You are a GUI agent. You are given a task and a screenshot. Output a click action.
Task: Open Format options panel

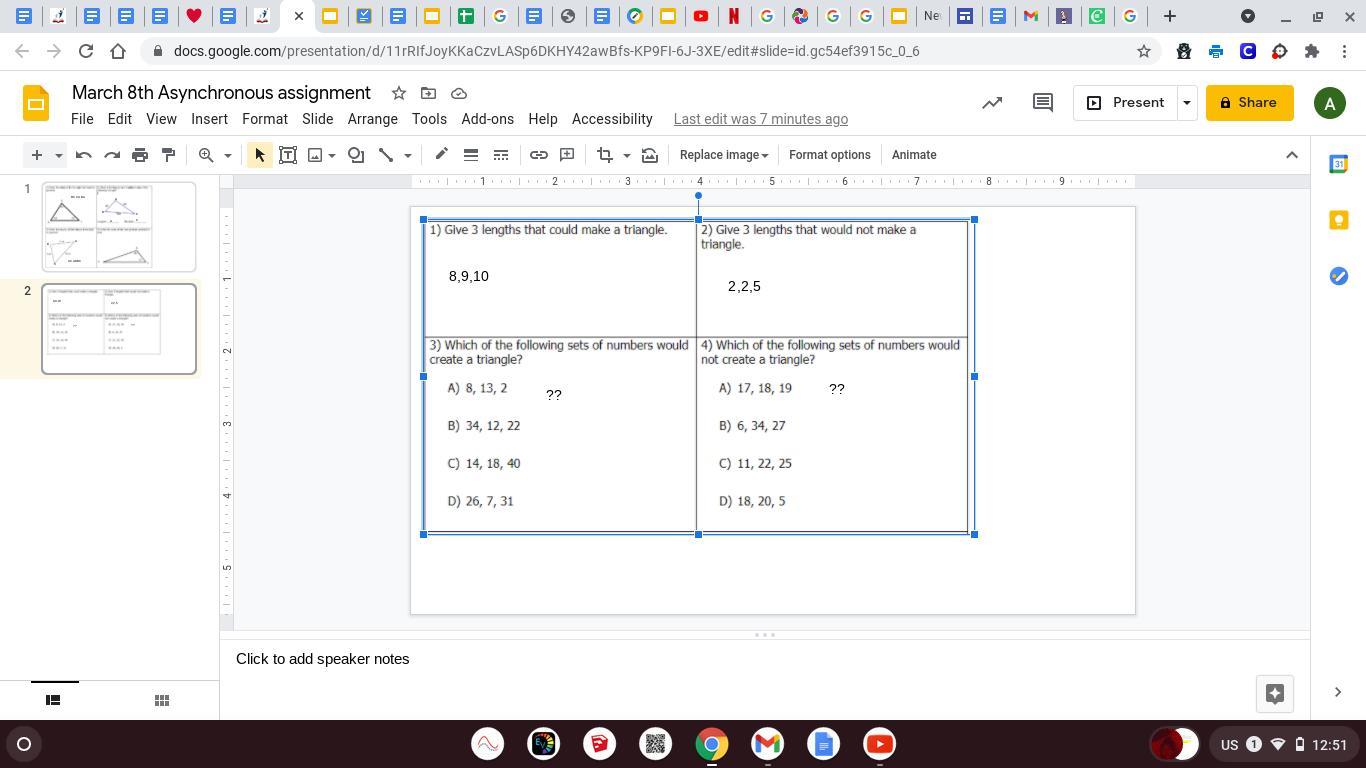coord(829,155)
